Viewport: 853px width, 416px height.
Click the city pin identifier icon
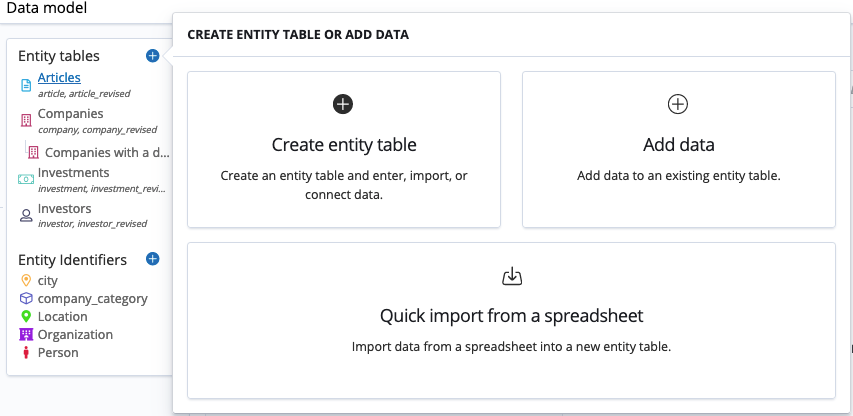(26, 281)
